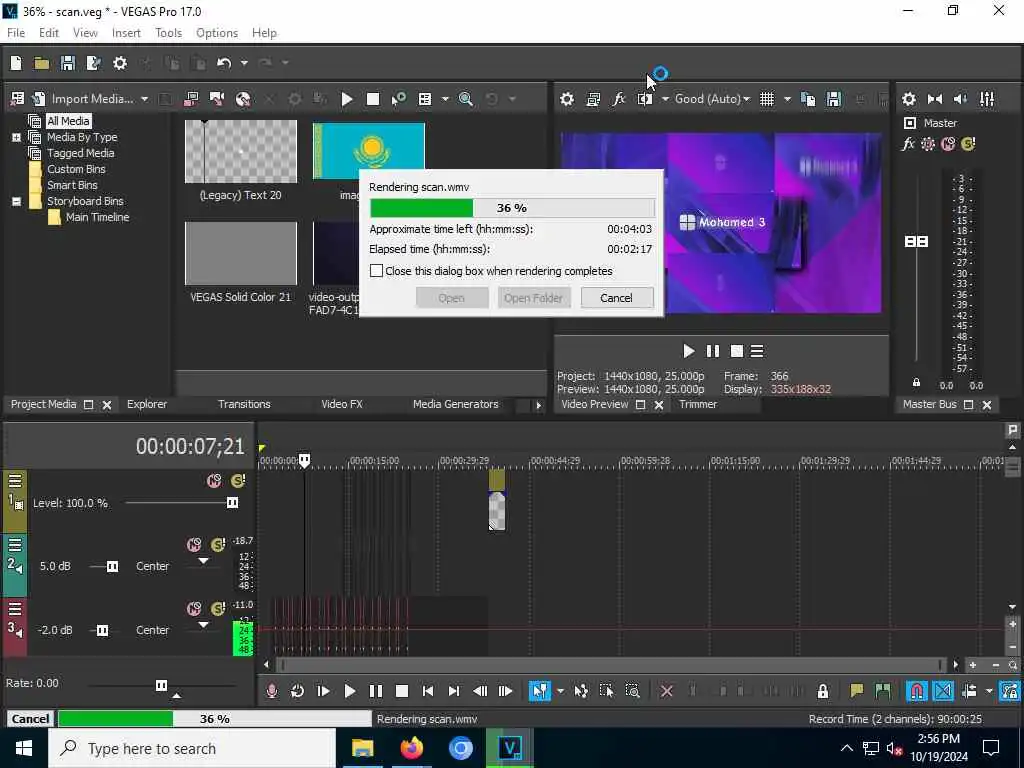This screenshot has width=1024, height=768.
Task: Save snapshot to file icon
Action: point(833,99)
